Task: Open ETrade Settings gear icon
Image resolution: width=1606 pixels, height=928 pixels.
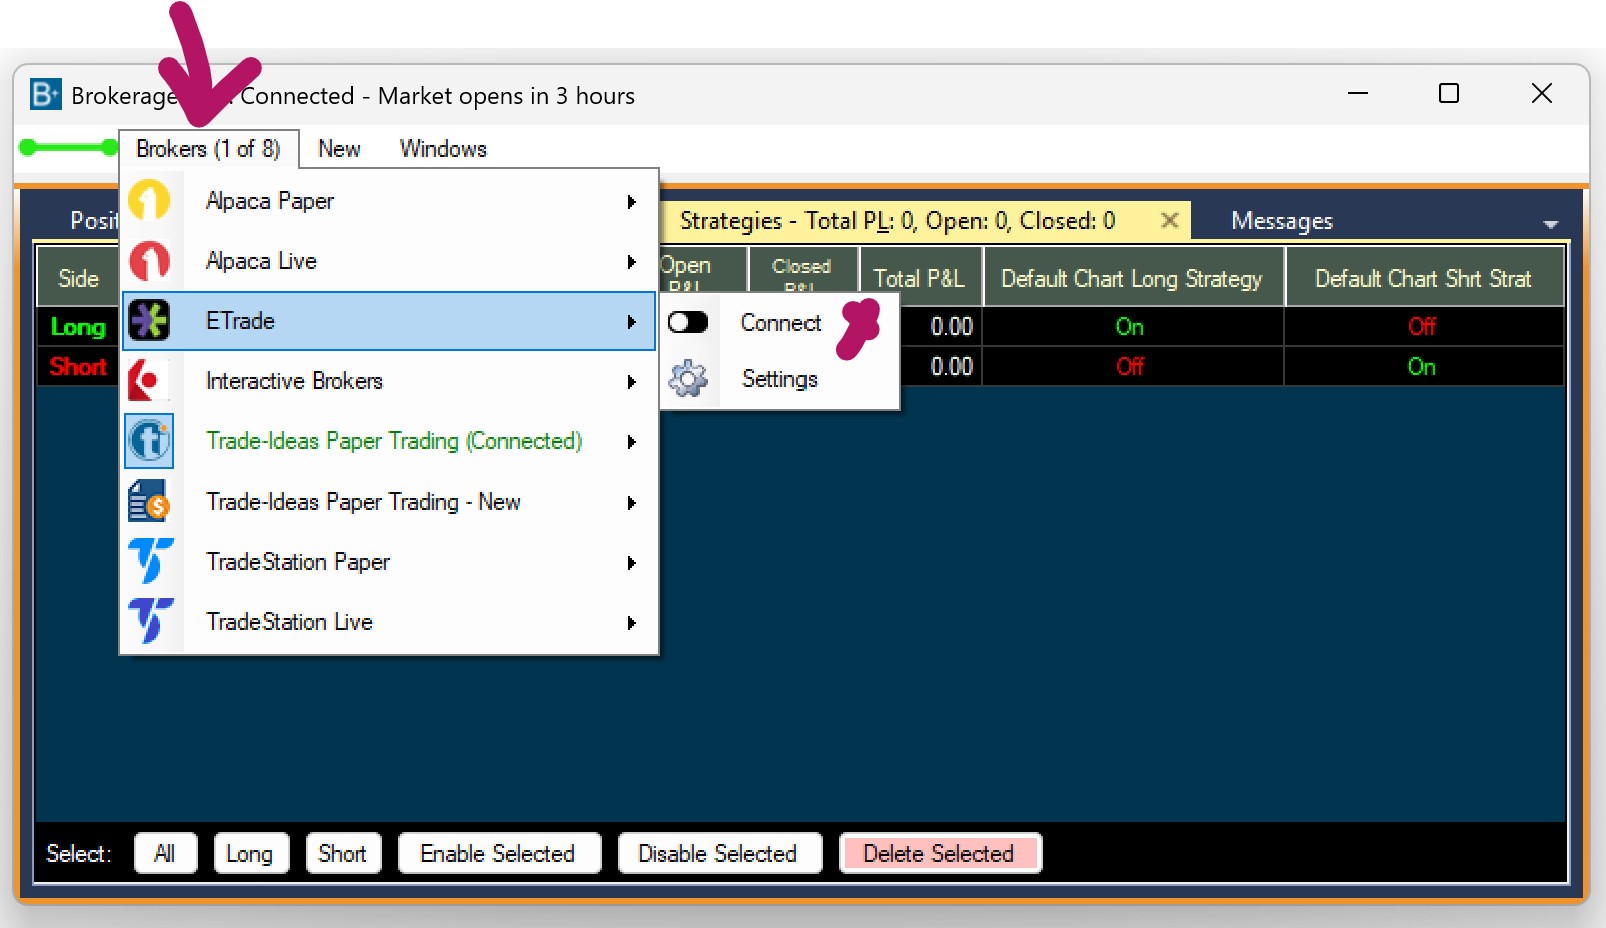Action: [688, 379]
